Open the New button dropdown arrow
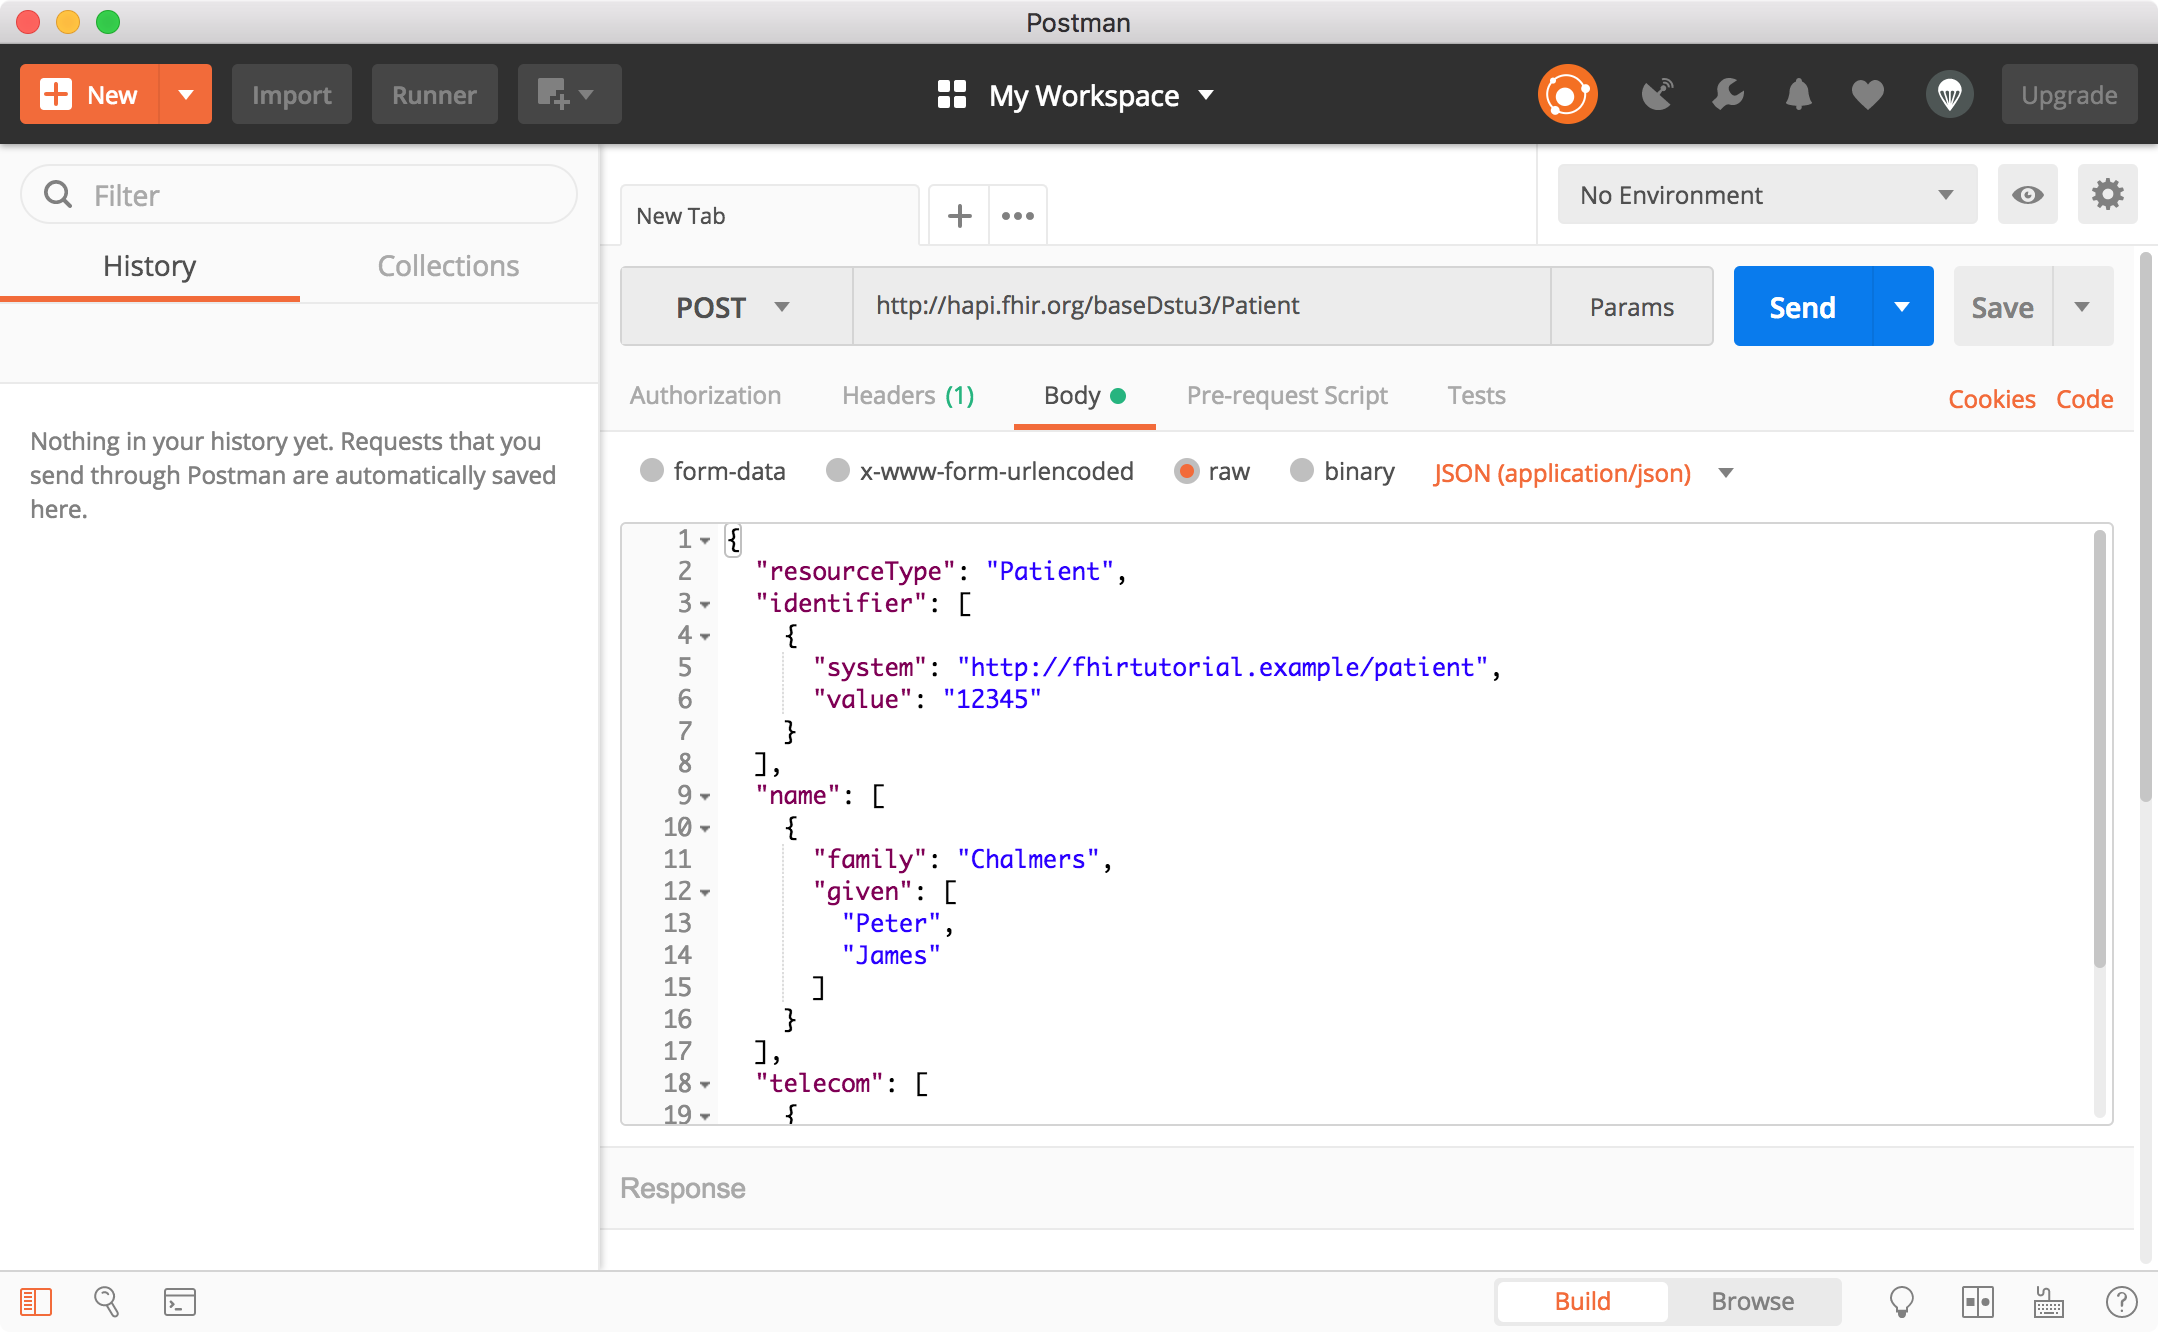Viewport: 2158px width, 1332px height. (185, 95)
